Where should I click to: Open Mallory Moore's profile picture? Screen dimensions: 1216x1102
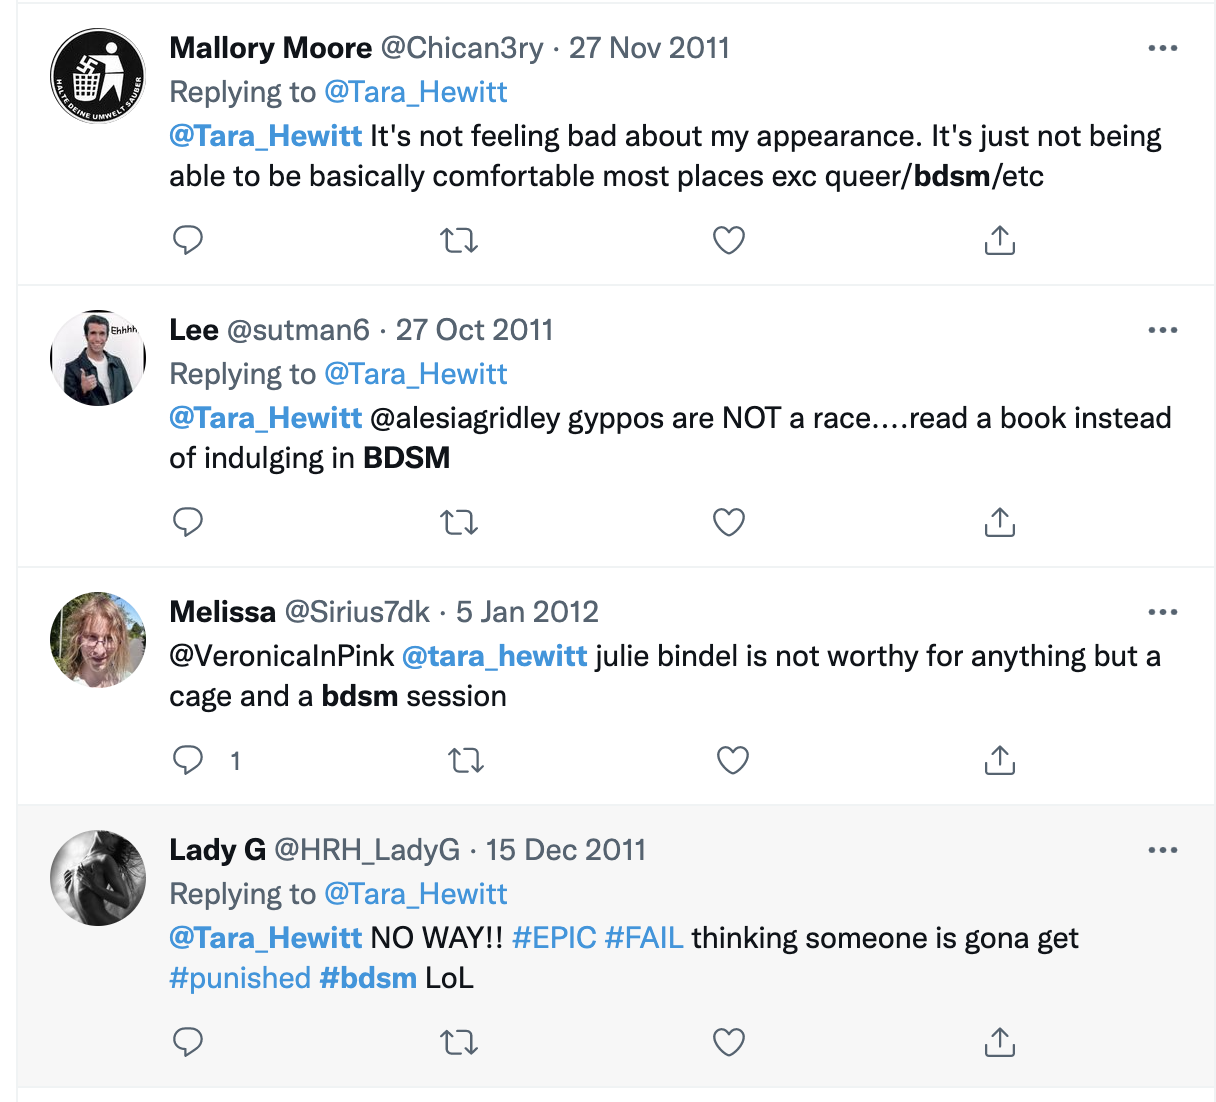point(98,76)
